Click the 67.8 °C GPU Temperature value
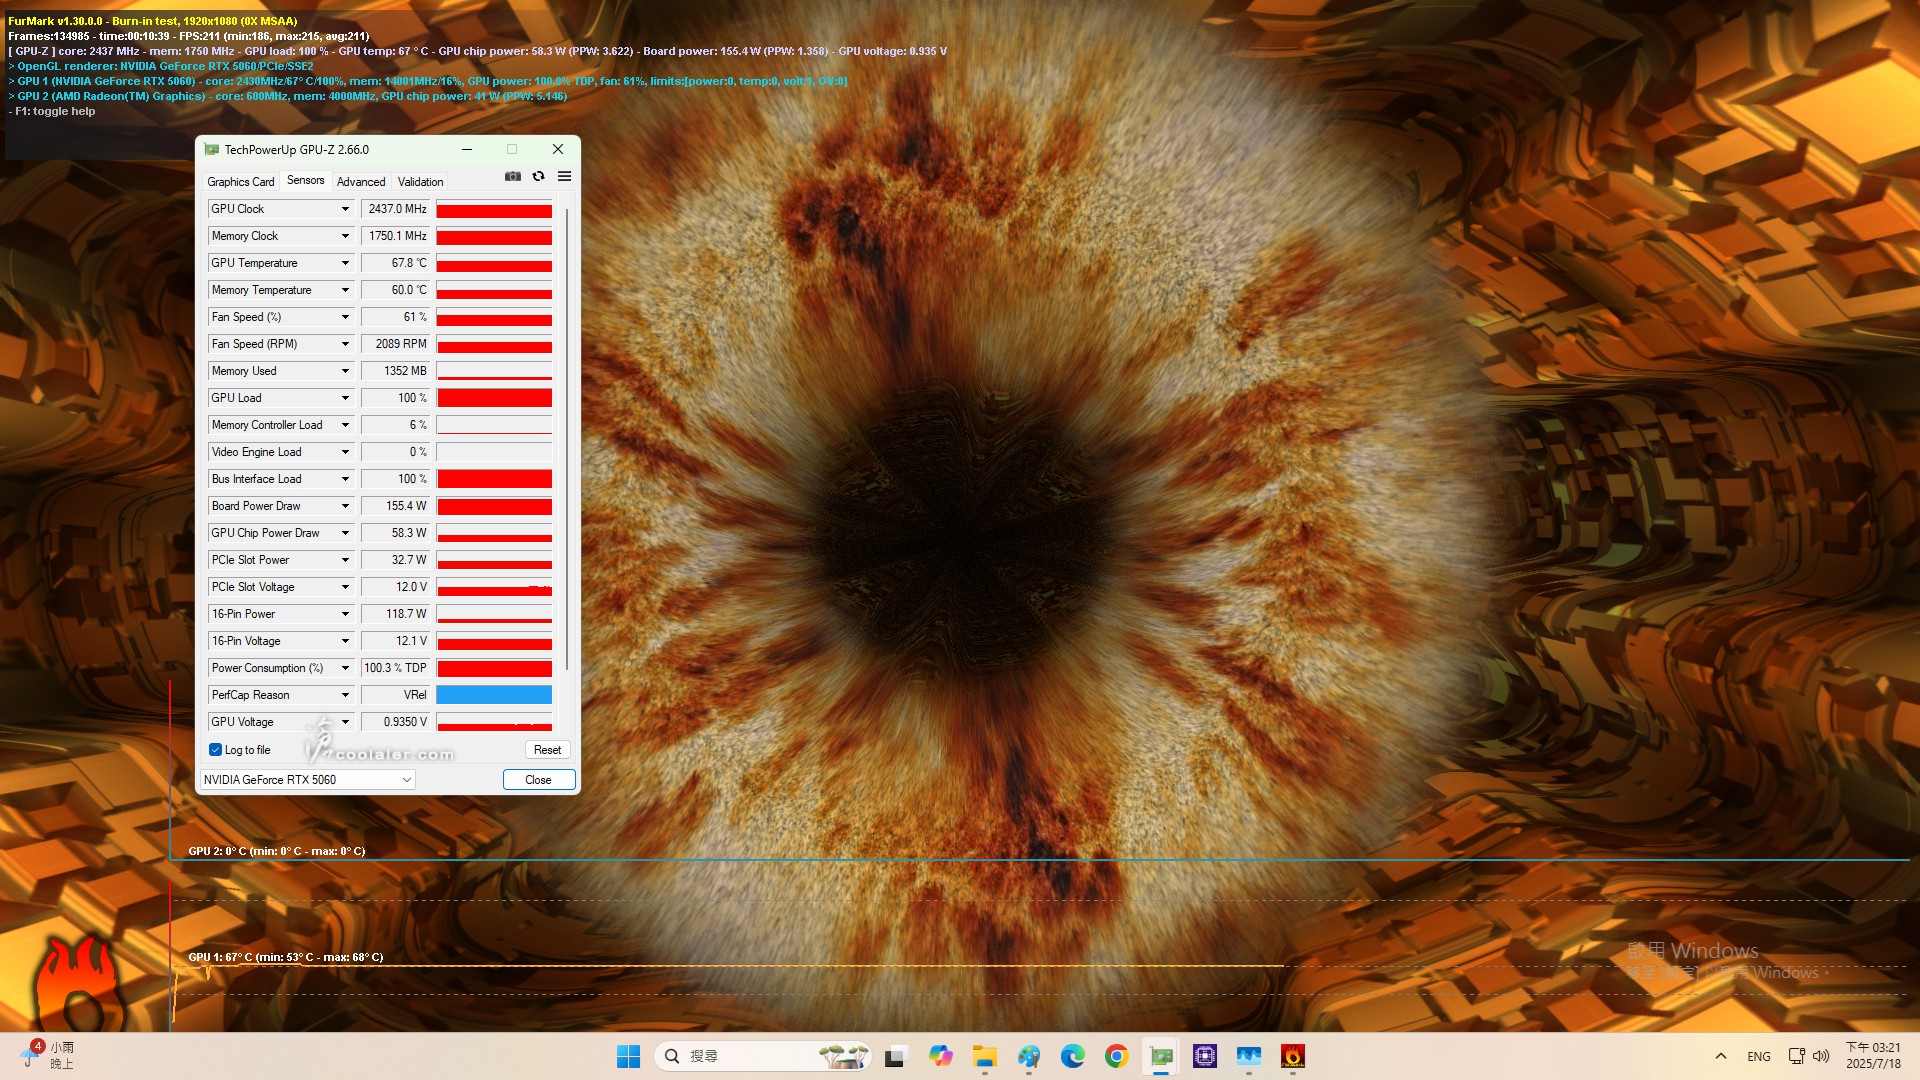The width and height of the screenshot is (1920, 1080). tap(396, 263)
